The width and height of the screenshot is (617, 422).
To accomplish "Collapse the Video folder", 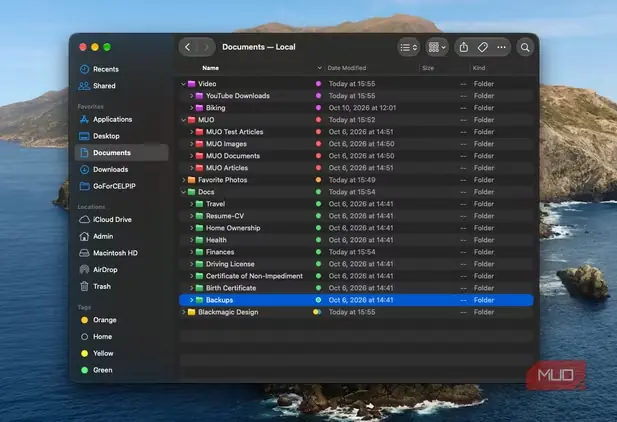I will coord(183,84).
